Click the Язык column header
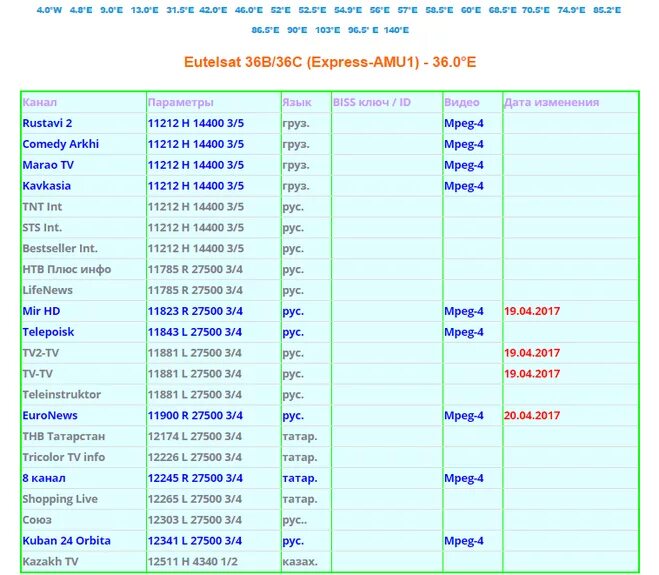The height and width of the screenshot is (575, 659). click(x=297, y=102)
